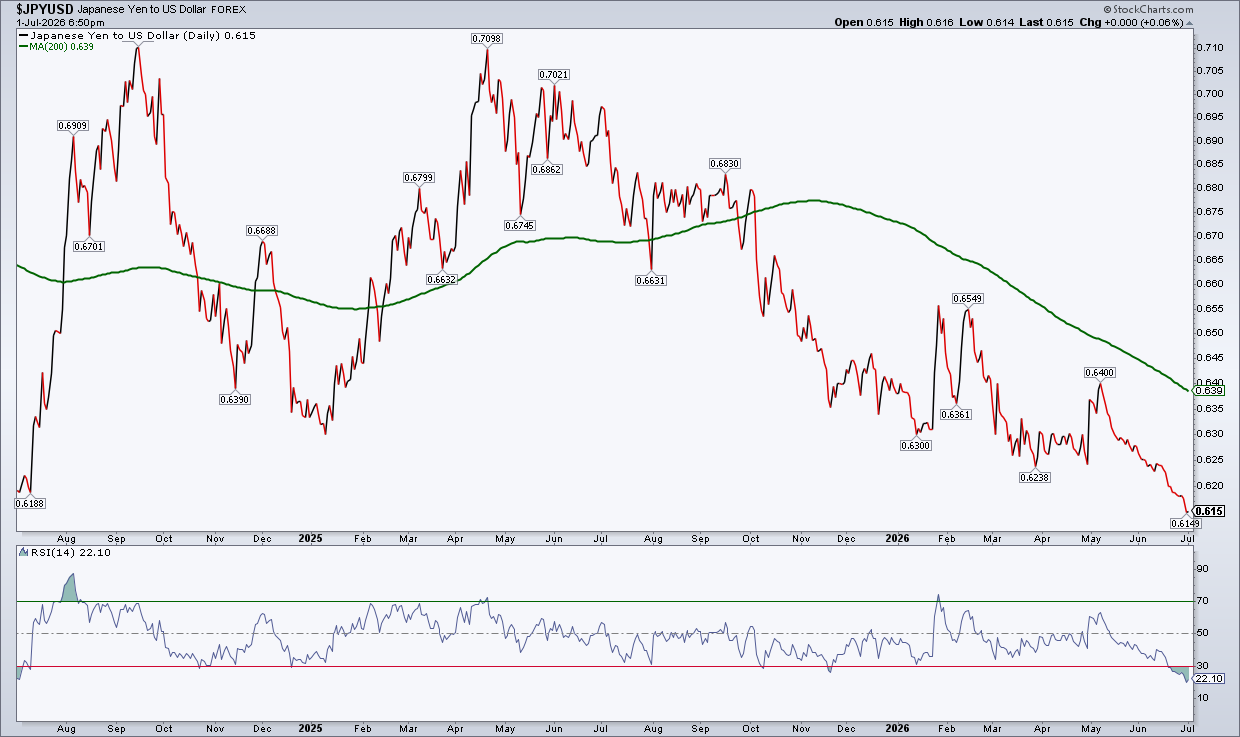Click the 0.650 price axis label
Screen dimensions: 1240x737
[1208, 333]
